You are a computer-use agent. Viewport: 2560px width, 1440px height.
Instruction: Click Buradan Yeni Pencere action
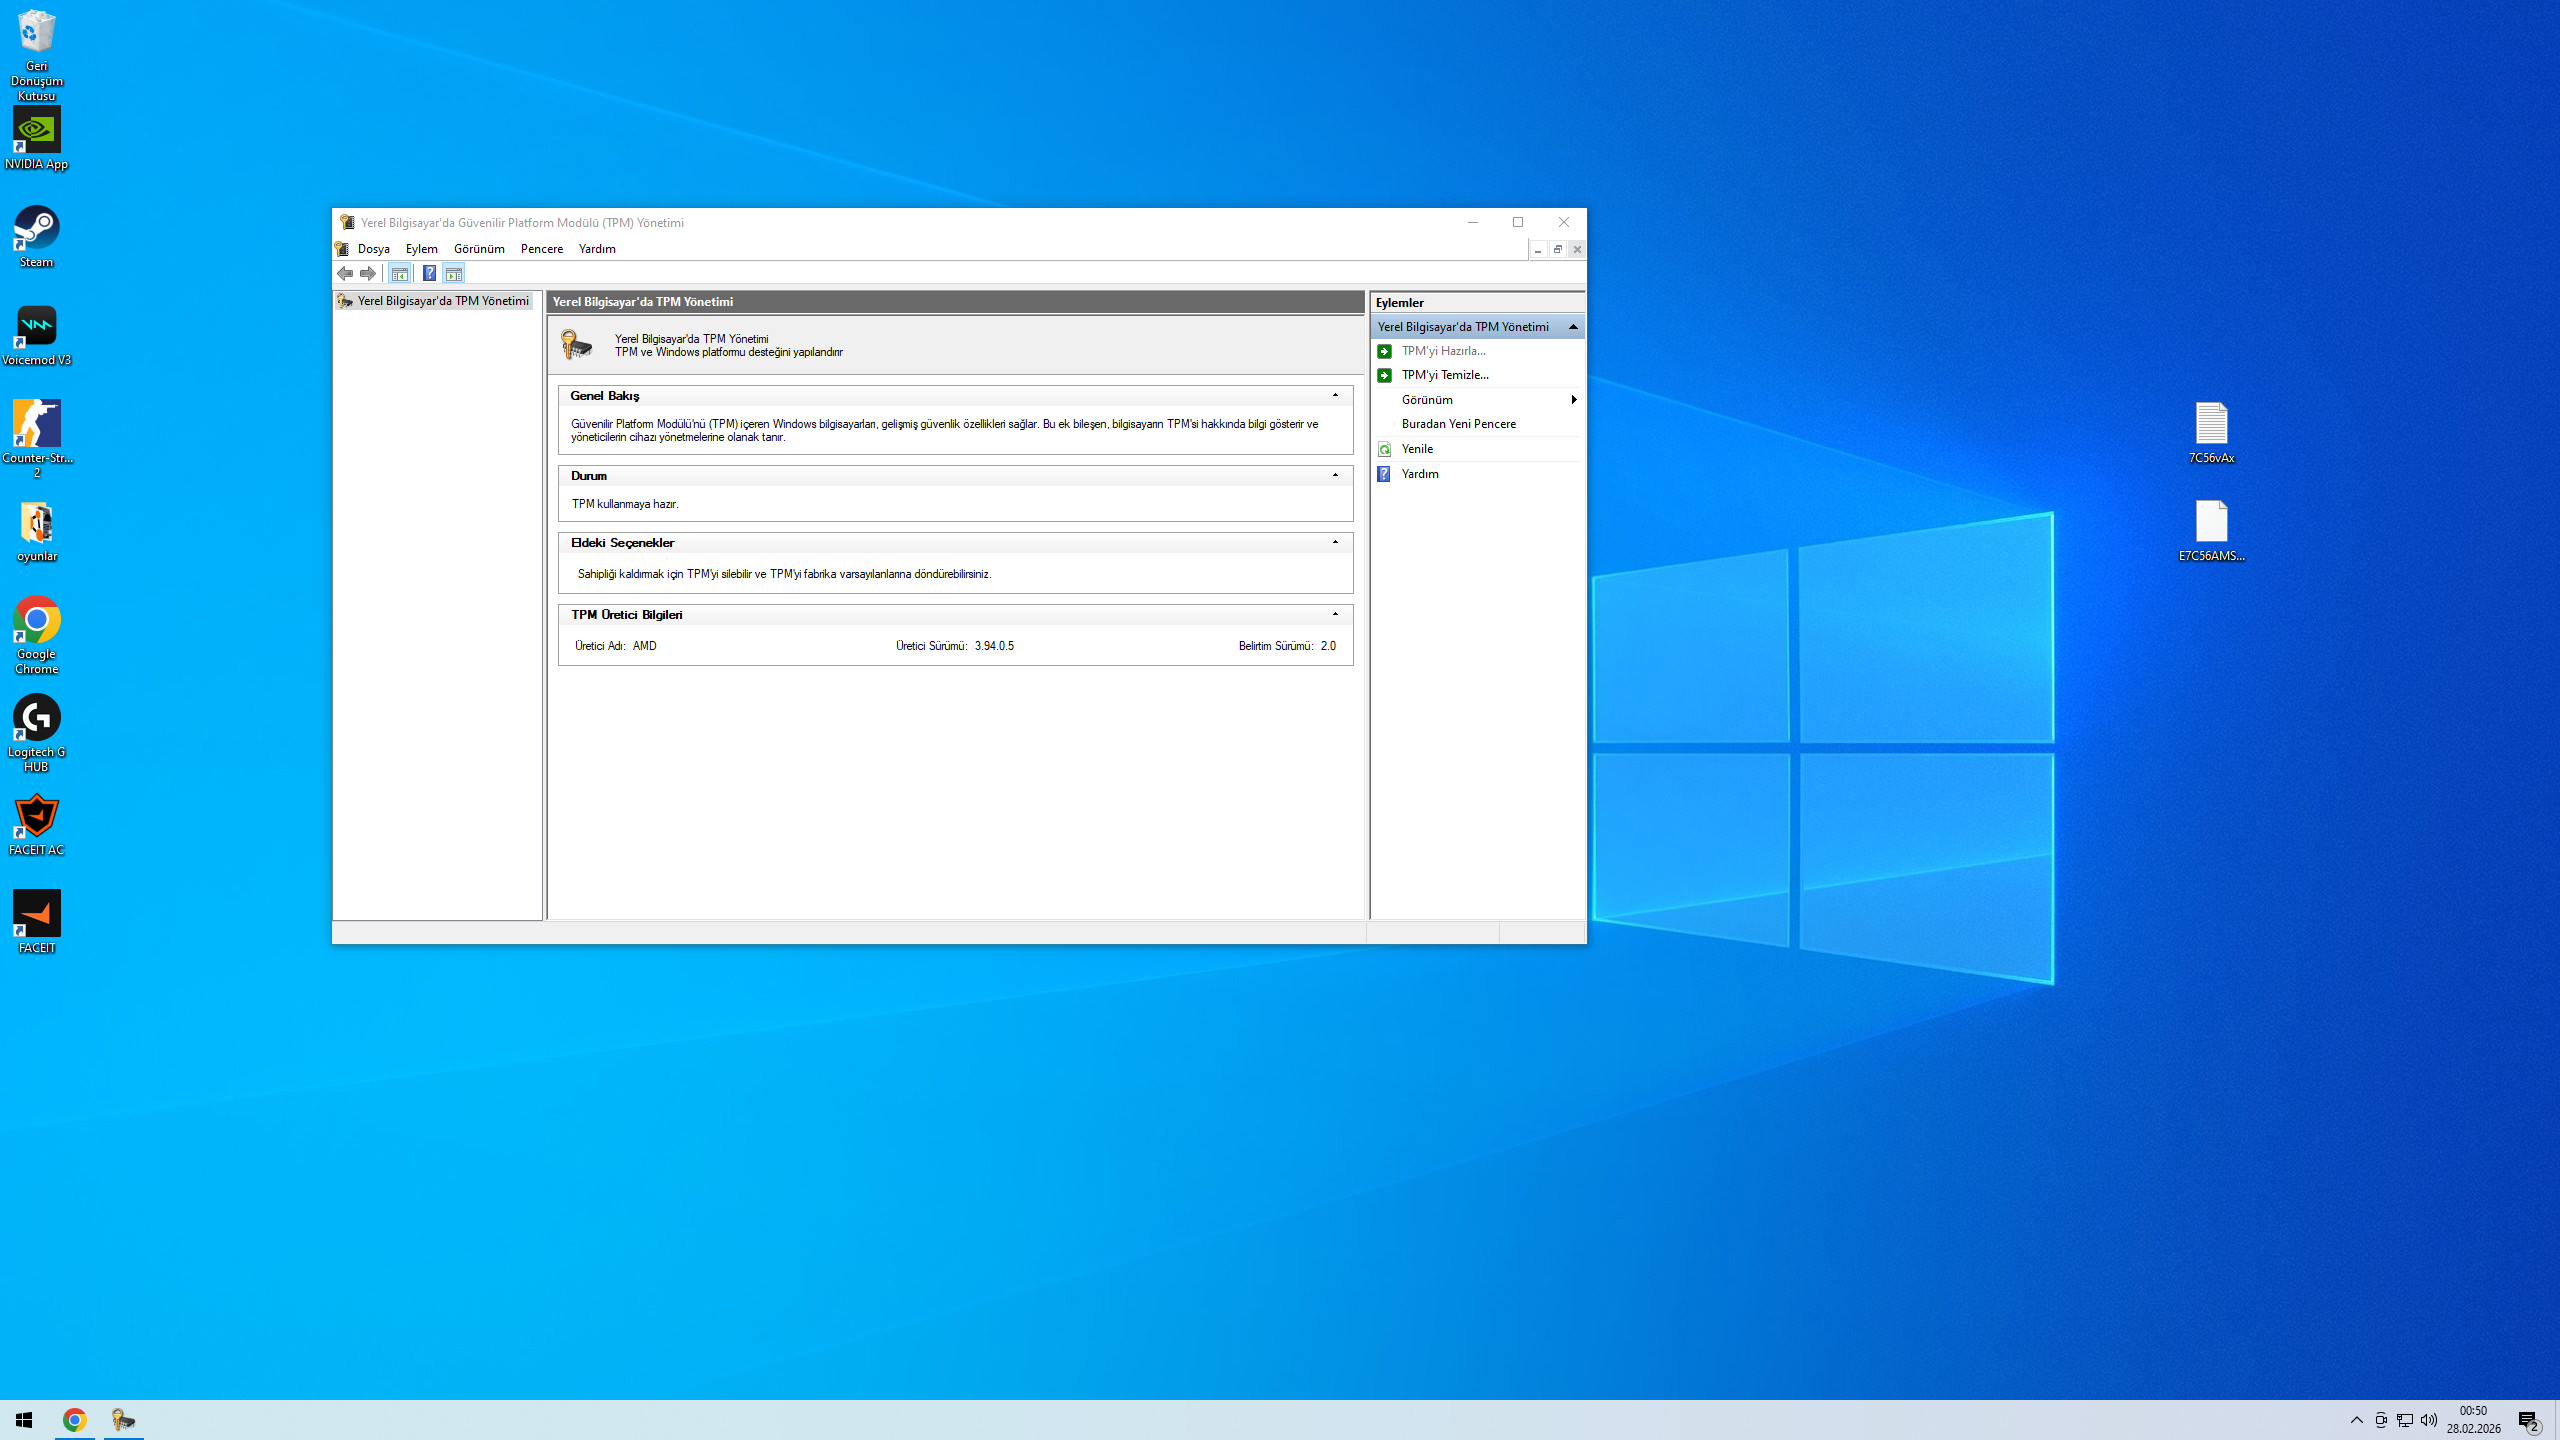[1459, 424]
